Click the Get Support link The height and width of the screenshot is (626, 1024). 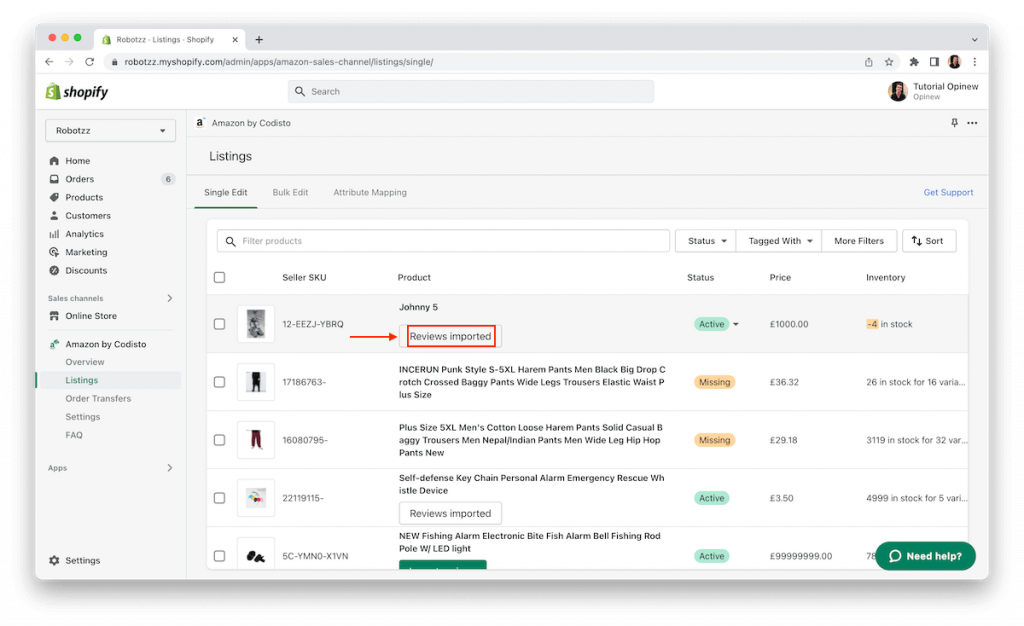point(948,193)
